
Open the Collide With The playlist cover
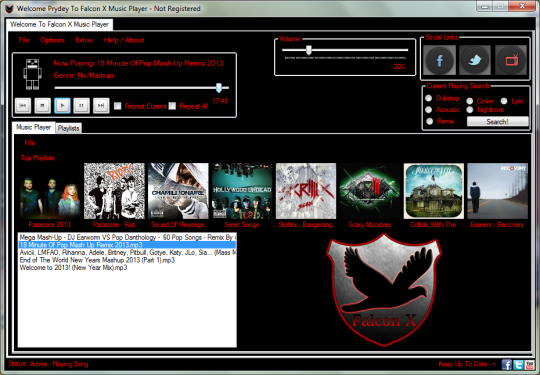pos(434,191)
